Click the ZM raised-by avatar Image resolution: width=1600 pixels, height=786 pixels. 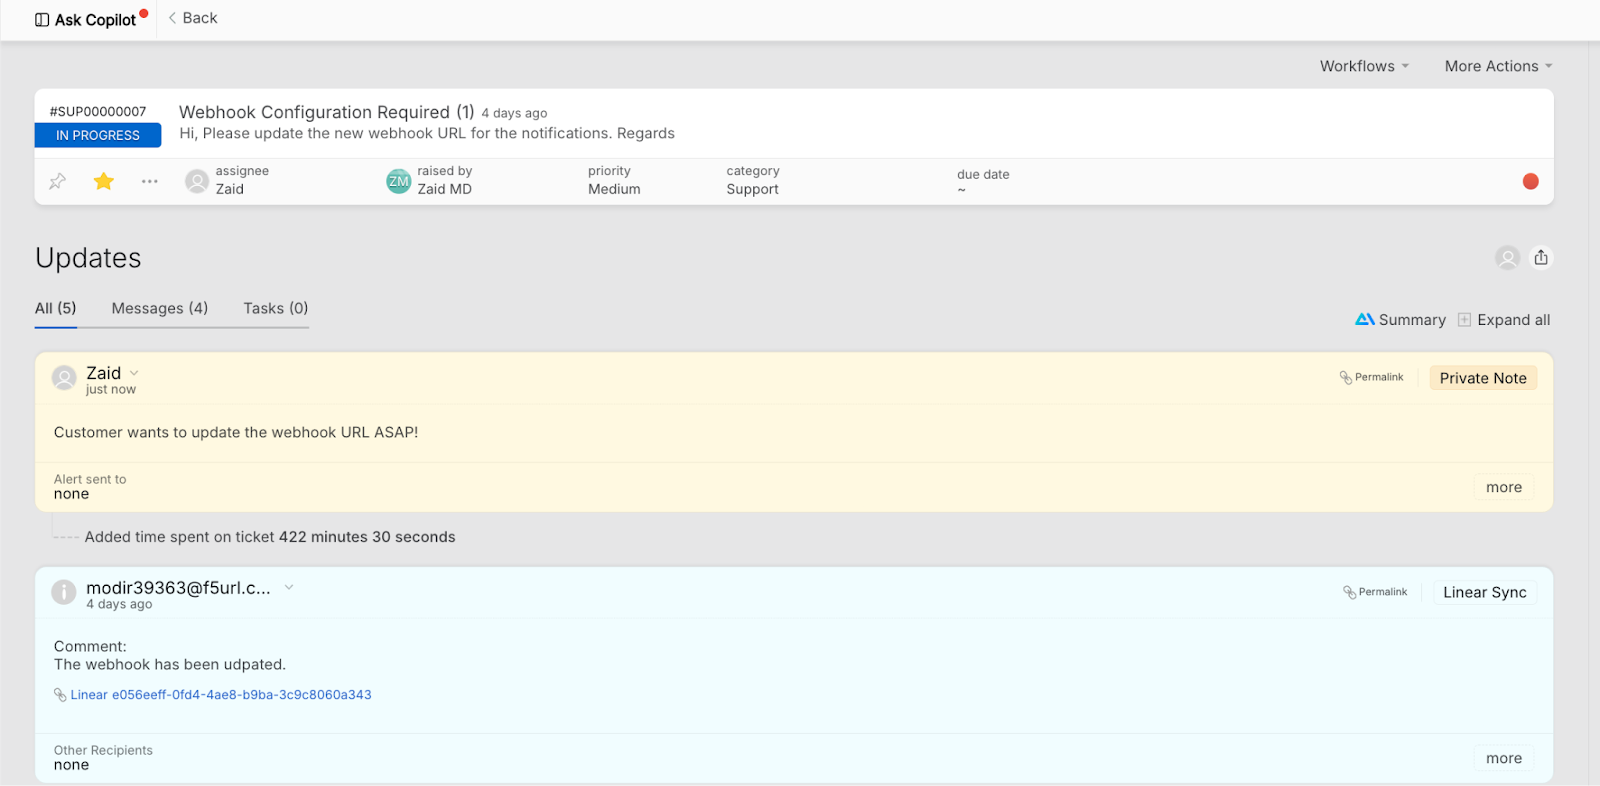[x=399, y=181]
